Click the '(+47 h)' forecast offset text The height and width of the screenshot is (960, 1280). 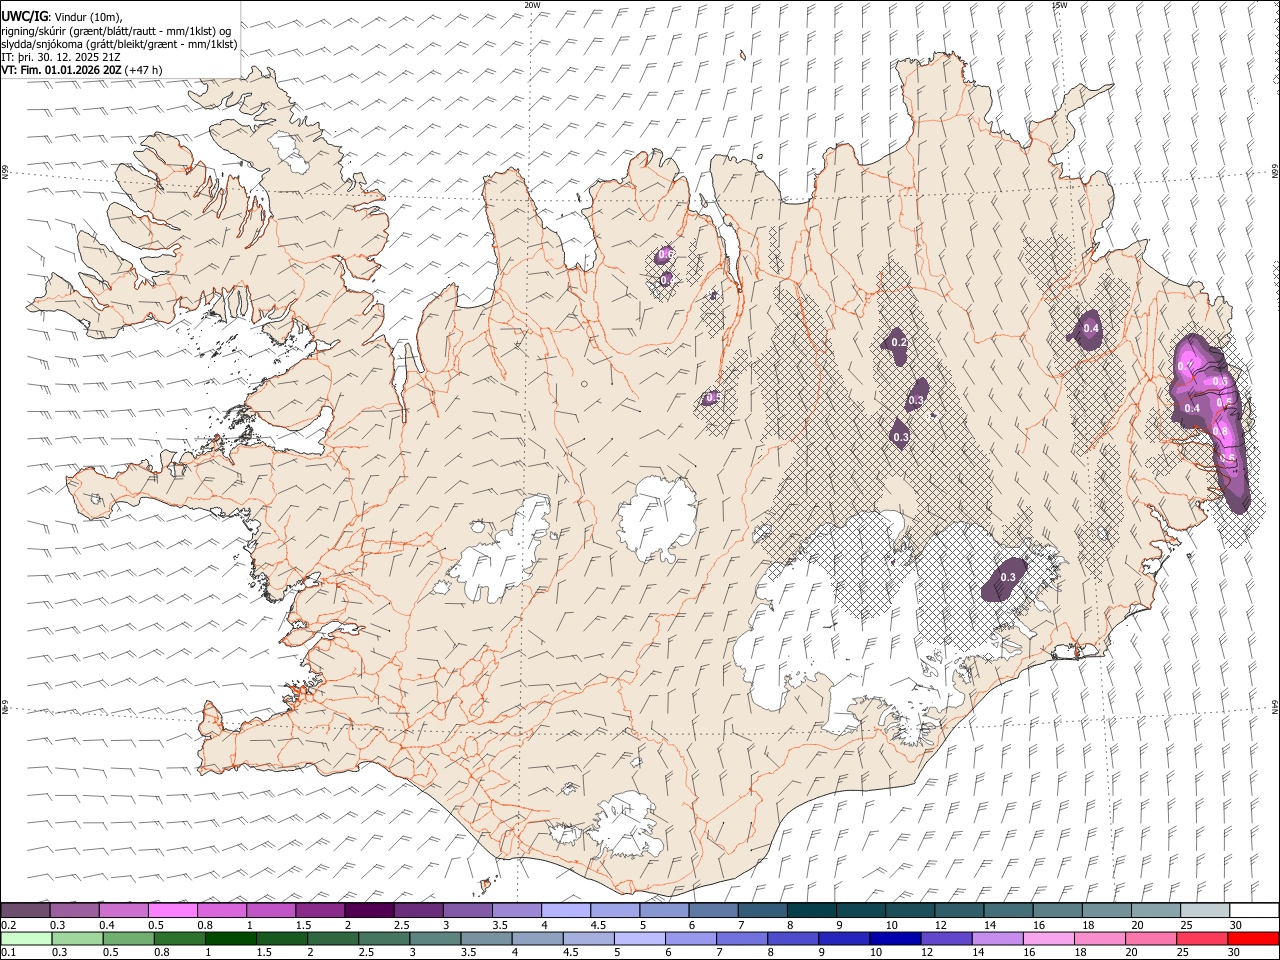[x=144, y=70]
